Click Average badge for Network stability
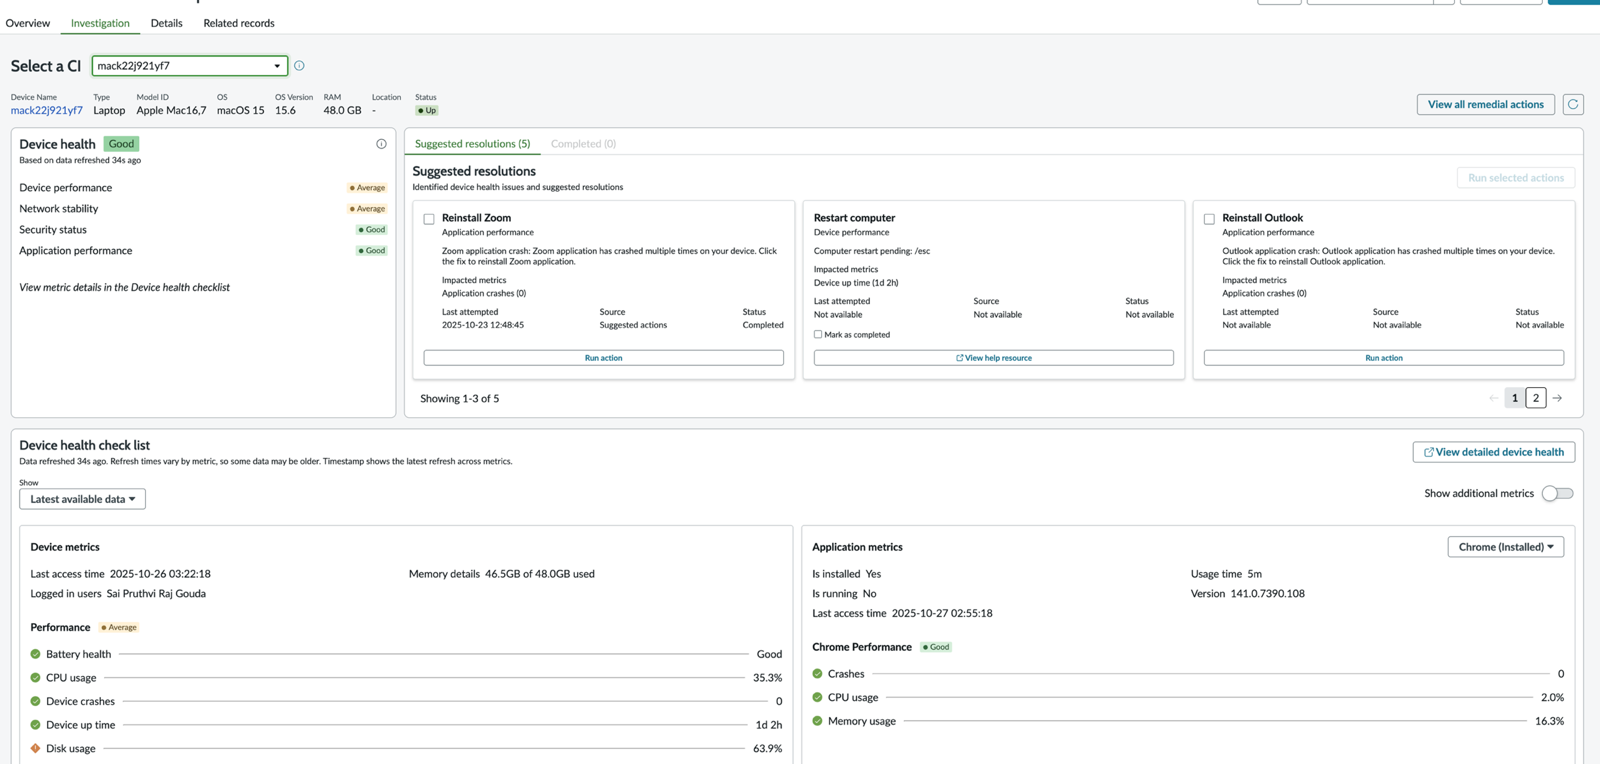1600x764 pixels. pyautogui.click(x=367, y=209)
